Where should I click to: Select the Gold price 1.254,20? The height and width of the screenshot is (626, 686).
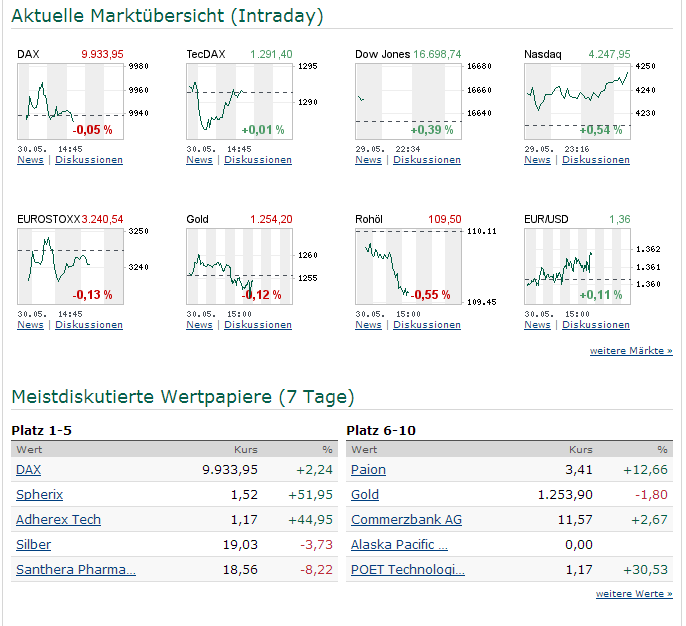(271, 219)
